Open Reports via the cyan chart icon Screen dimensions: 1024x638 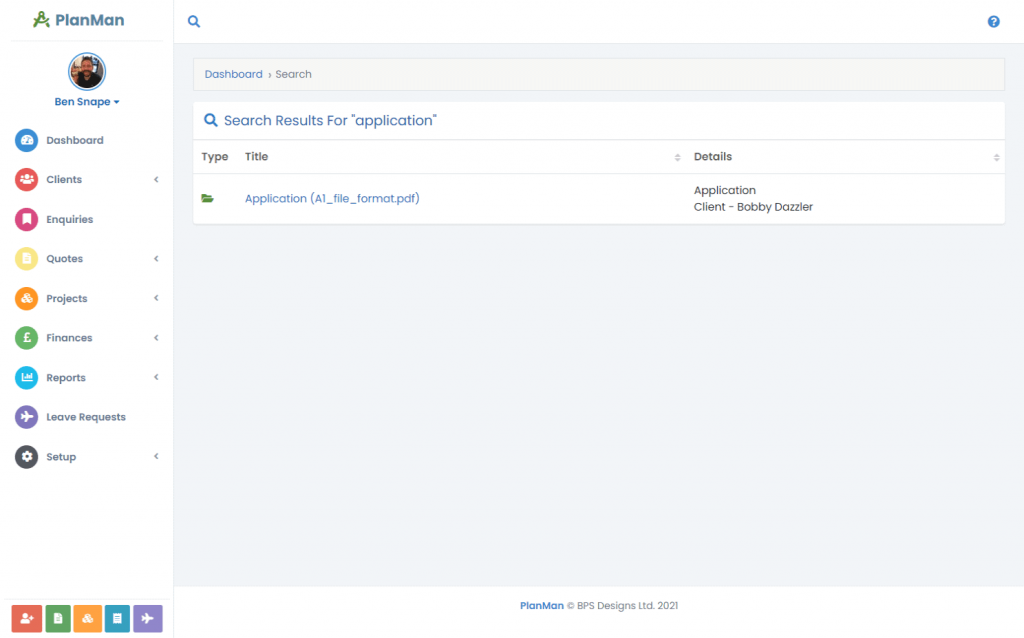(27, 377)
